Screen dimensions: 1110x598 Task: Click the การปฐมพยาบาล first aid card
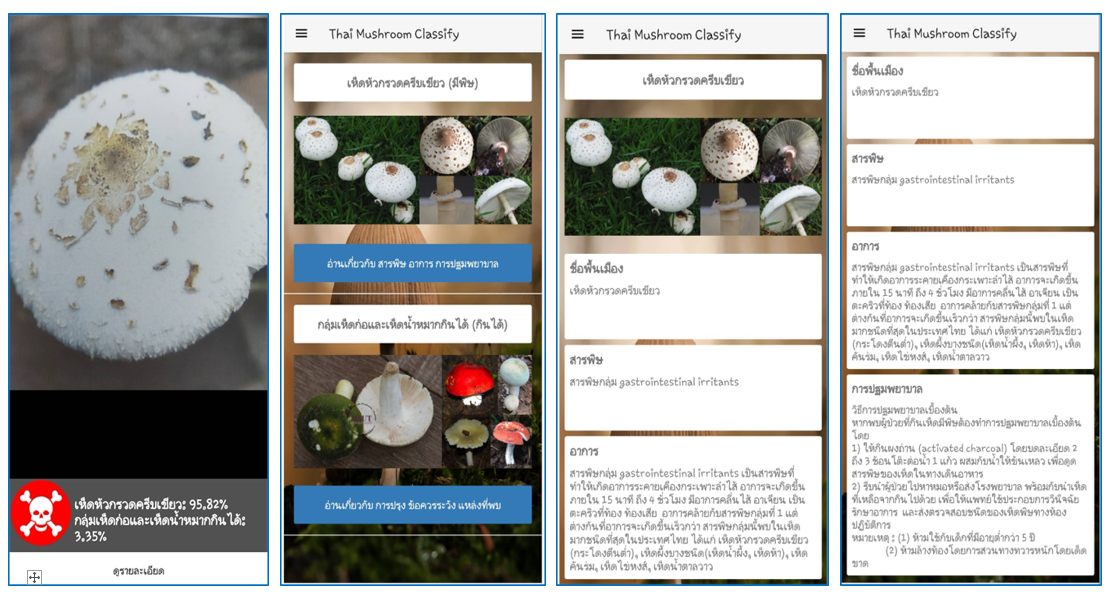click(970, 470)
